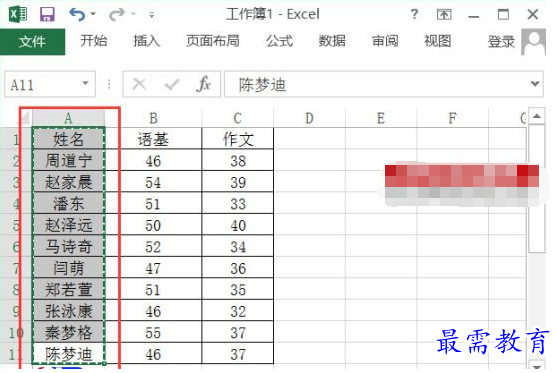Select cell with name 赵家晨

(68, 182)
